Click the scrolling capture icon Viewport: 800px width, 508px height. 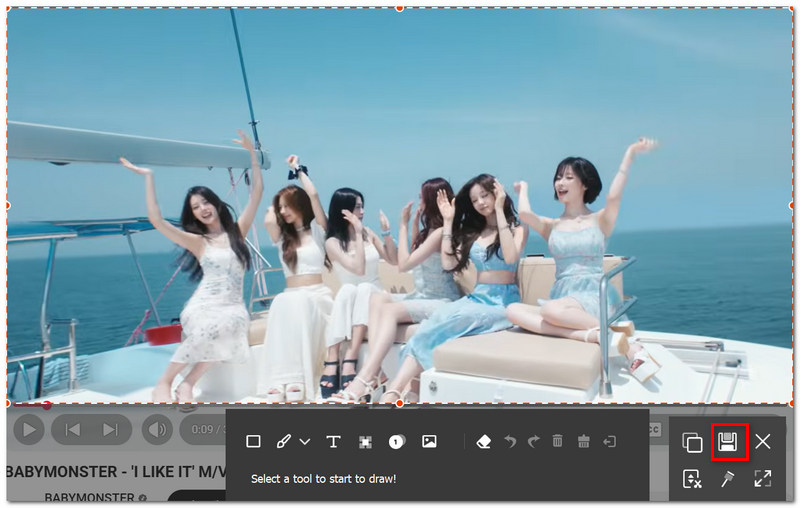coord(692,479)
